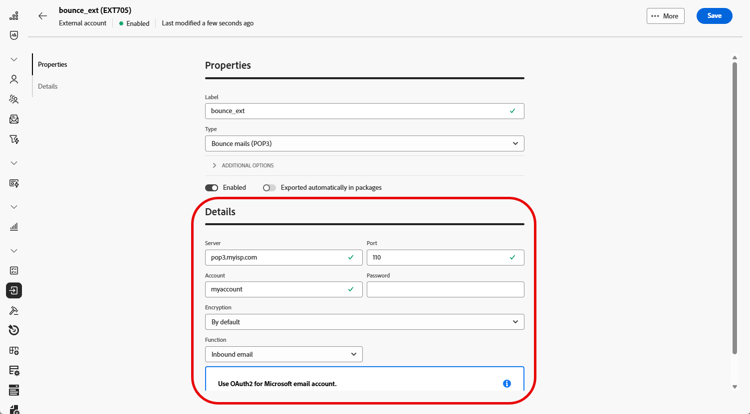Click the history clock sidebar icon
This screenshot has height=414, width=750.
[x=14, y=330]
